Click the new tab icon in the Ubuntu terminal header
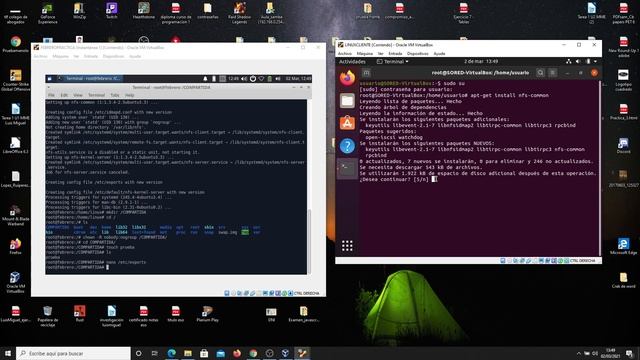This screenshot has width=640, height=360. click(x=367, y=73)
